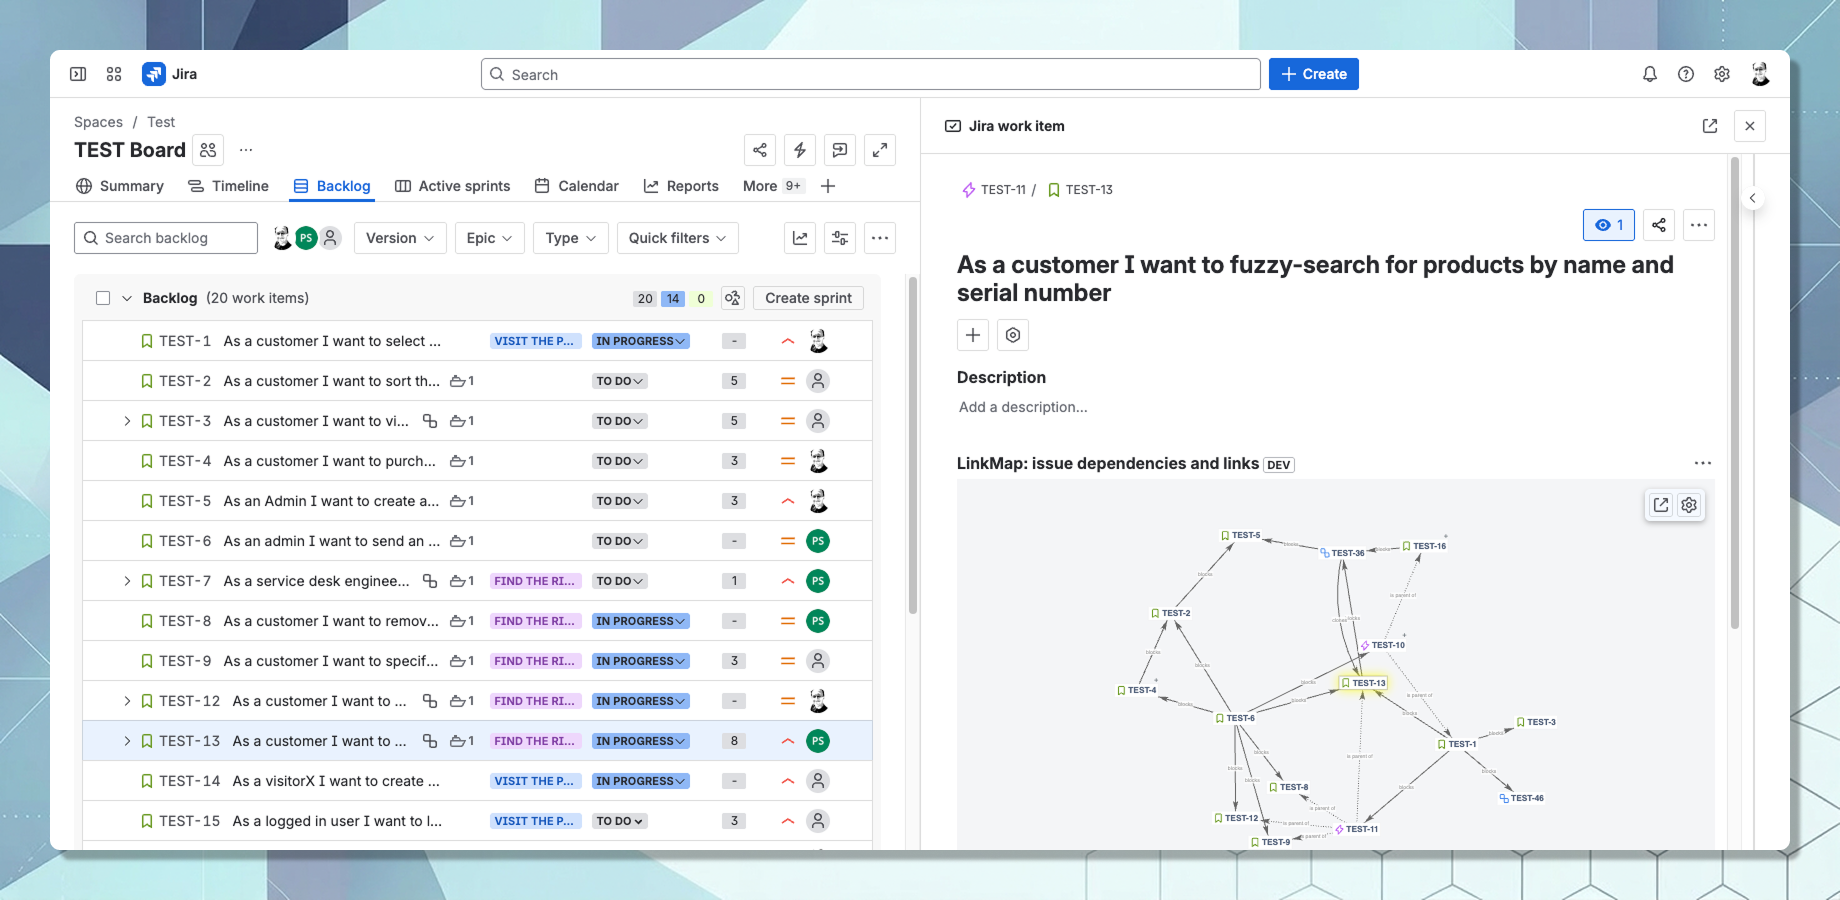Toggle watching on TEST-13
1840x900 pixels.
[x=1608, y=225]
